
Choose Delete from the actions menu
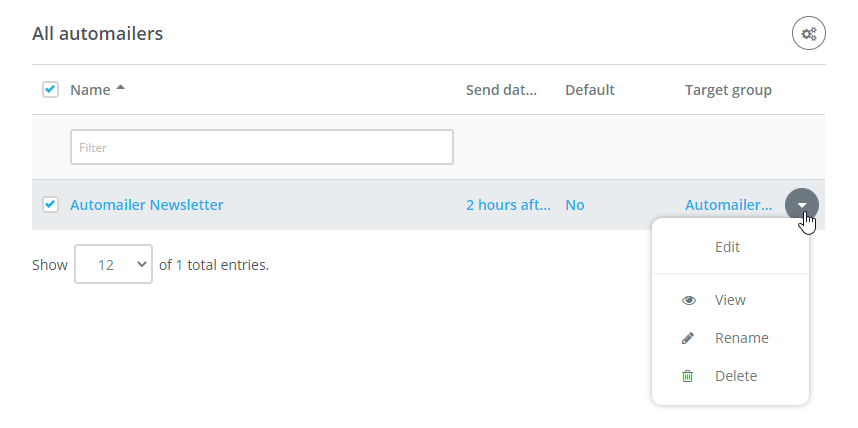click(736, 376)
